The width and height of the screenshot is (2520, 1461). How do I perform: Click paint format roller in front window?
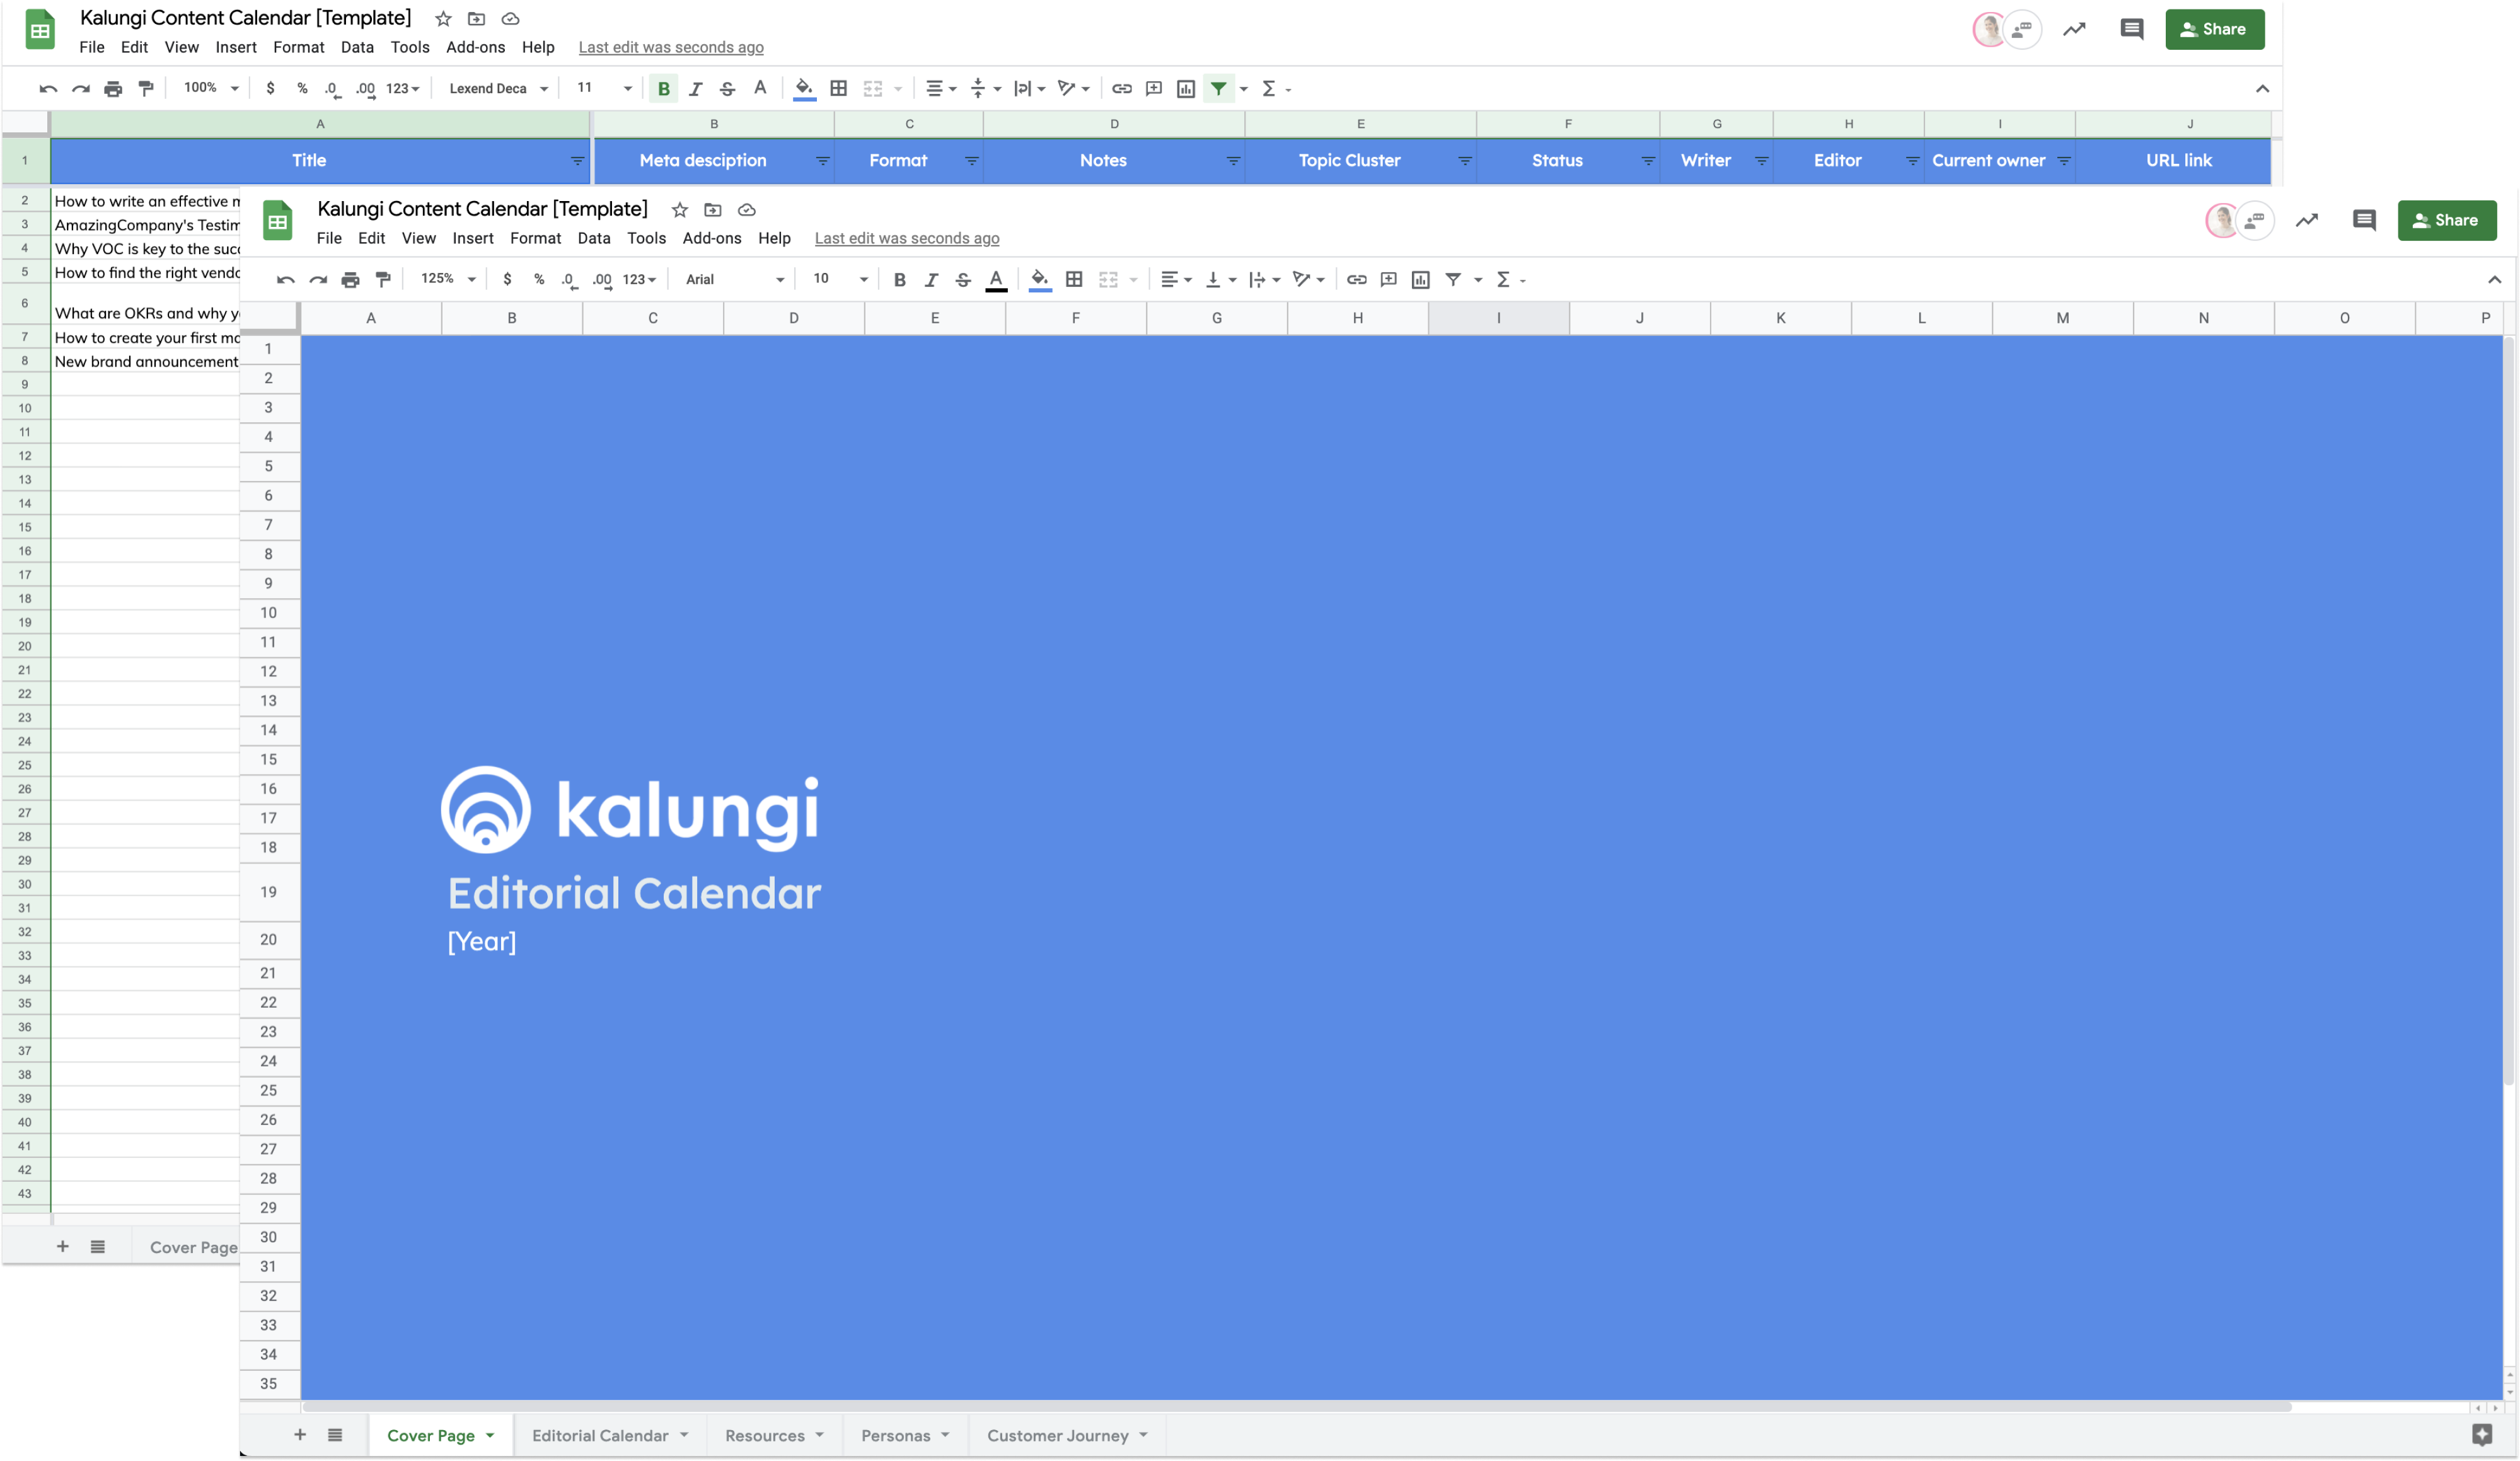click(x=383, y=280)
